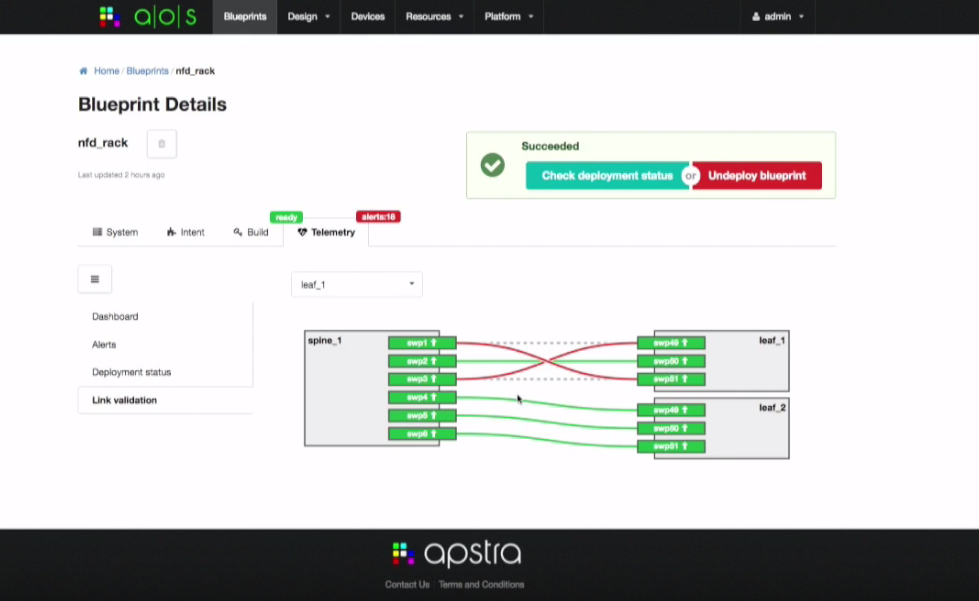Open Alerts in the telemetry sidebar

[104, 344]
